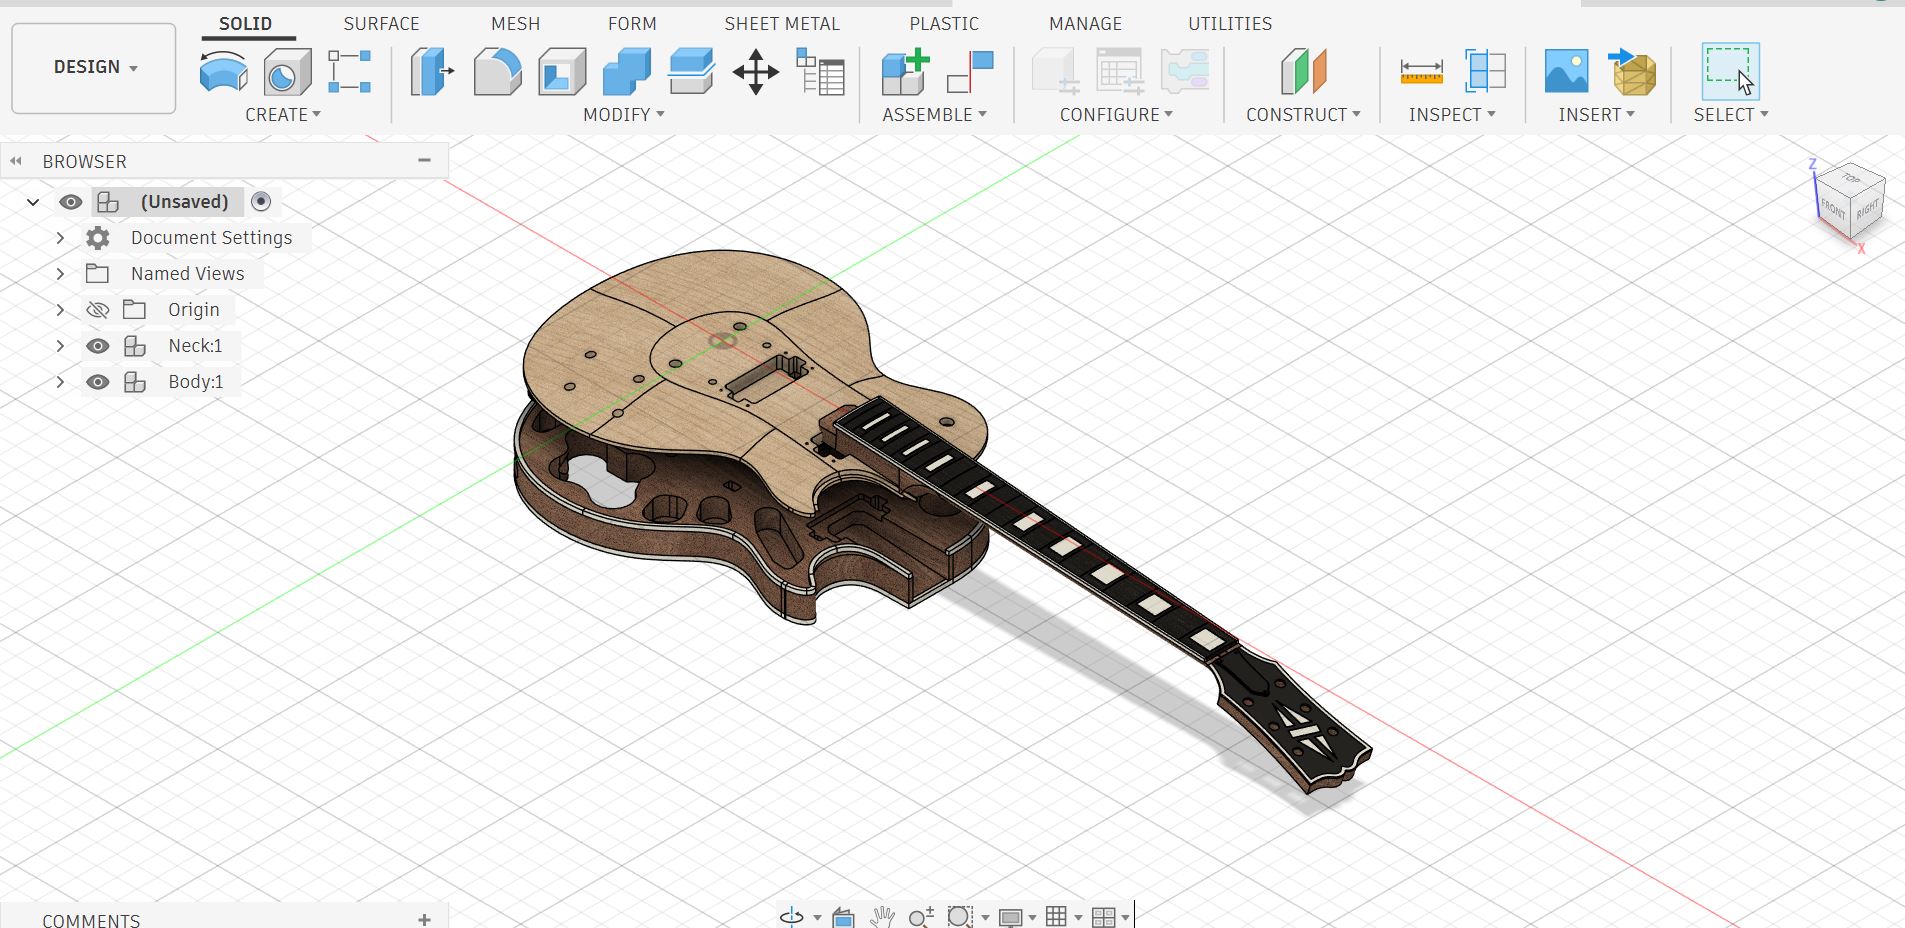1905x928 pixels.
Task: Activate the Unsaved component radio button
Action: pos(261,202)
